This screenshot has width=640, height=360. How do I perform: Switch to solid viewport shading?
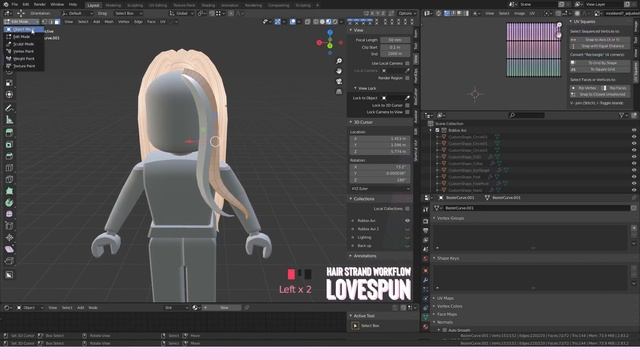(x=322, y=22)
